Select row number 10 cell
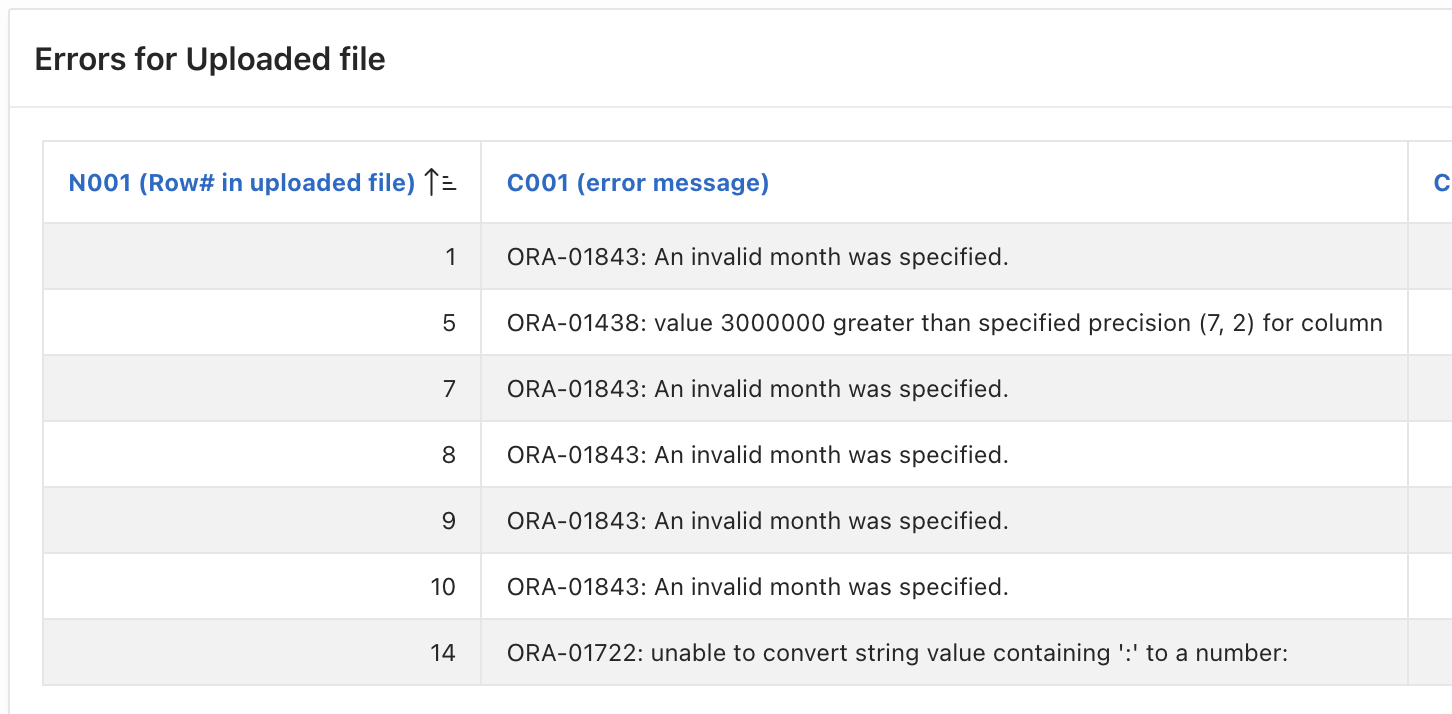 pos(262,587)
